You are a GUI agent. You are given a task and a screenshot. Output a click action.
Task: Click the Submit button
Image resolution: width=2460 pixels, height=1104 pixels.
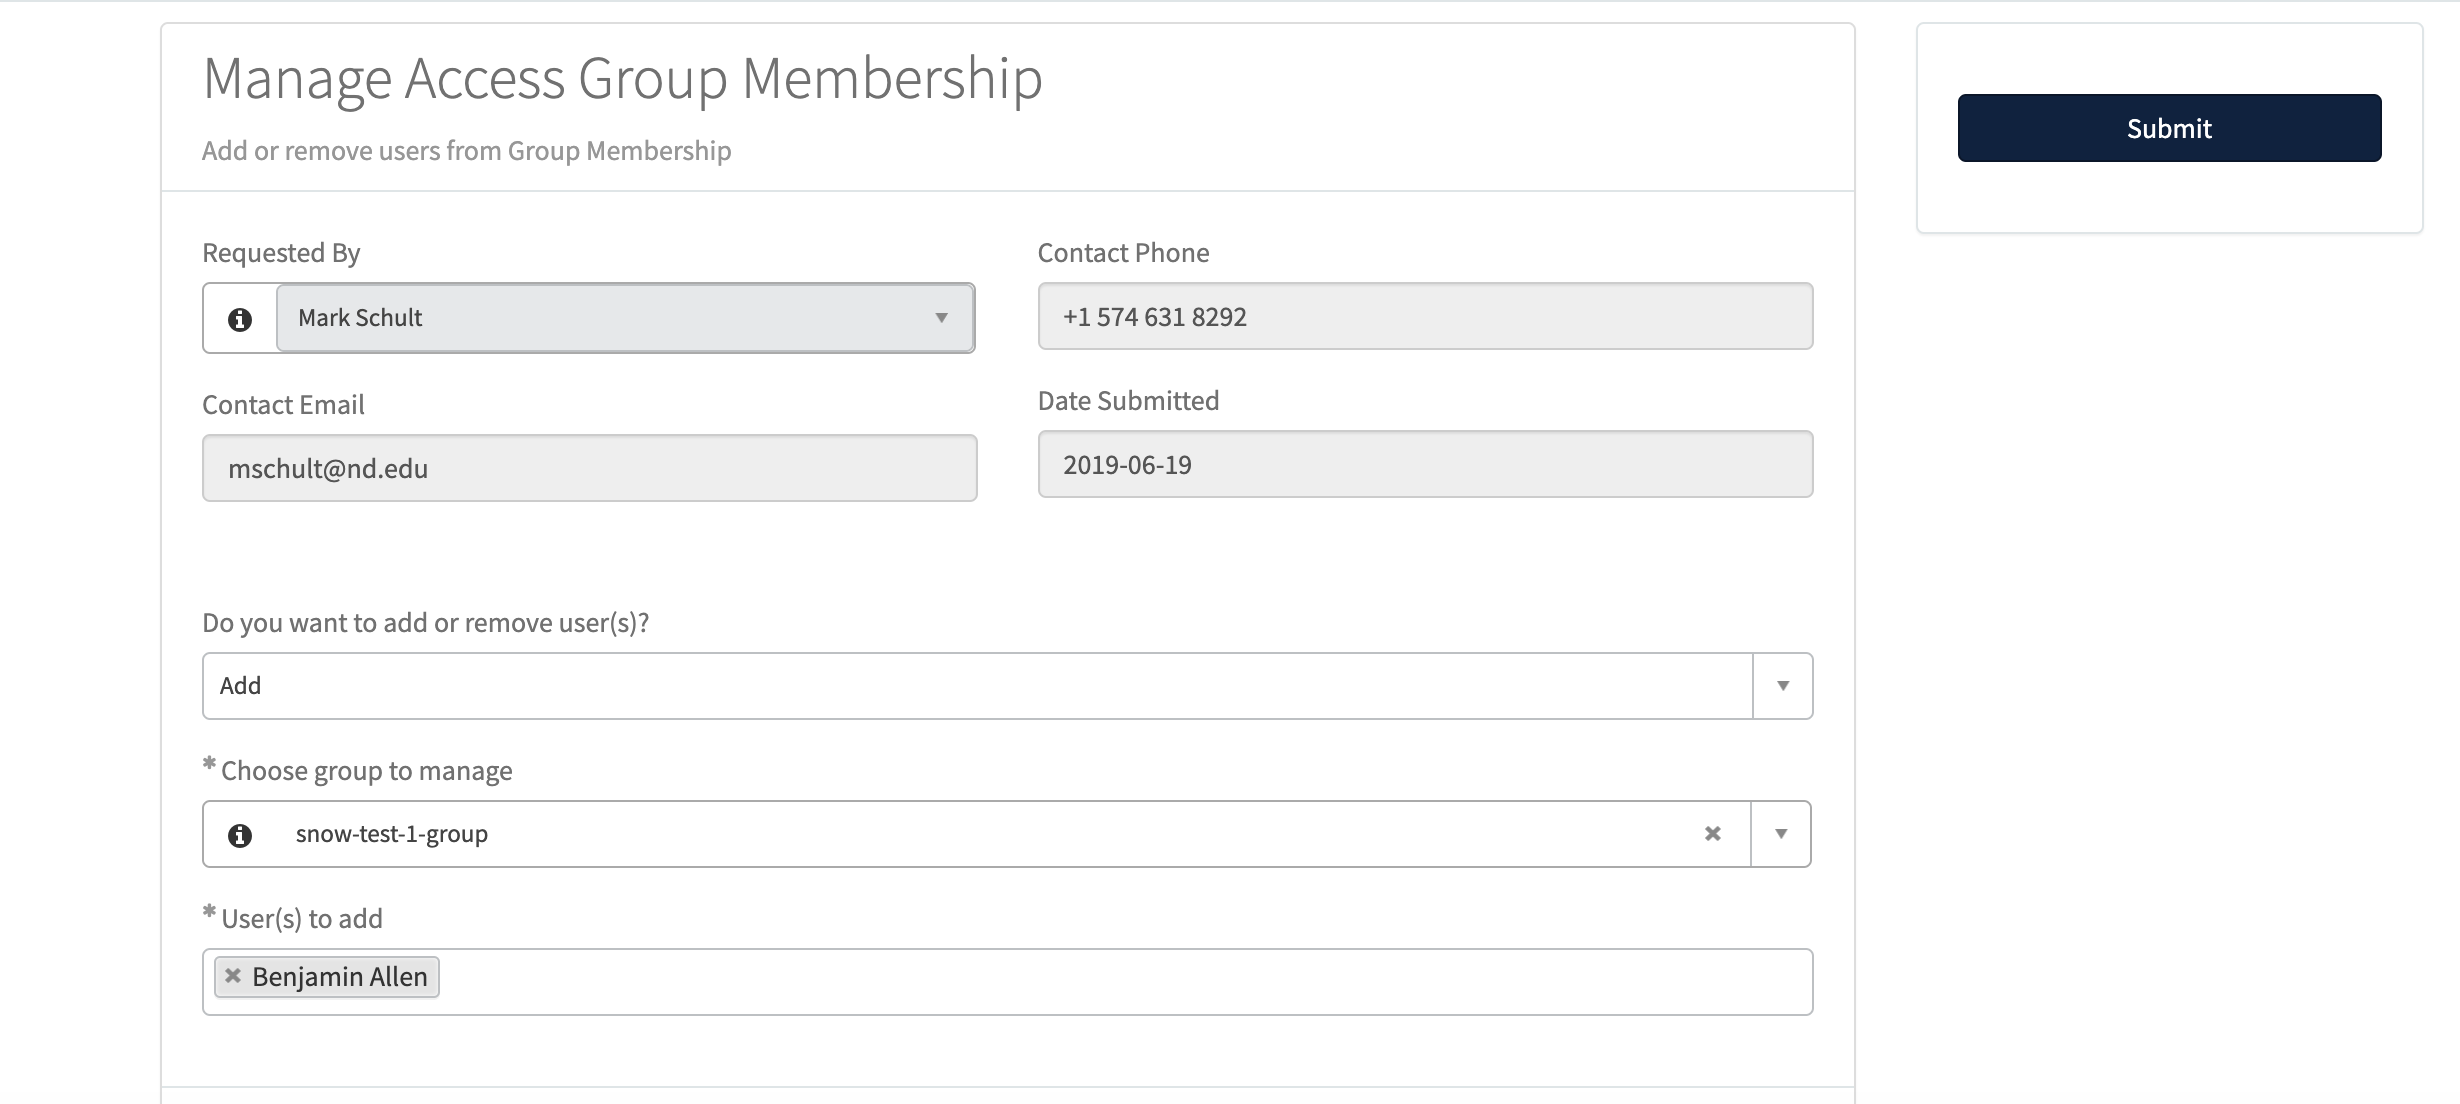2168,127
